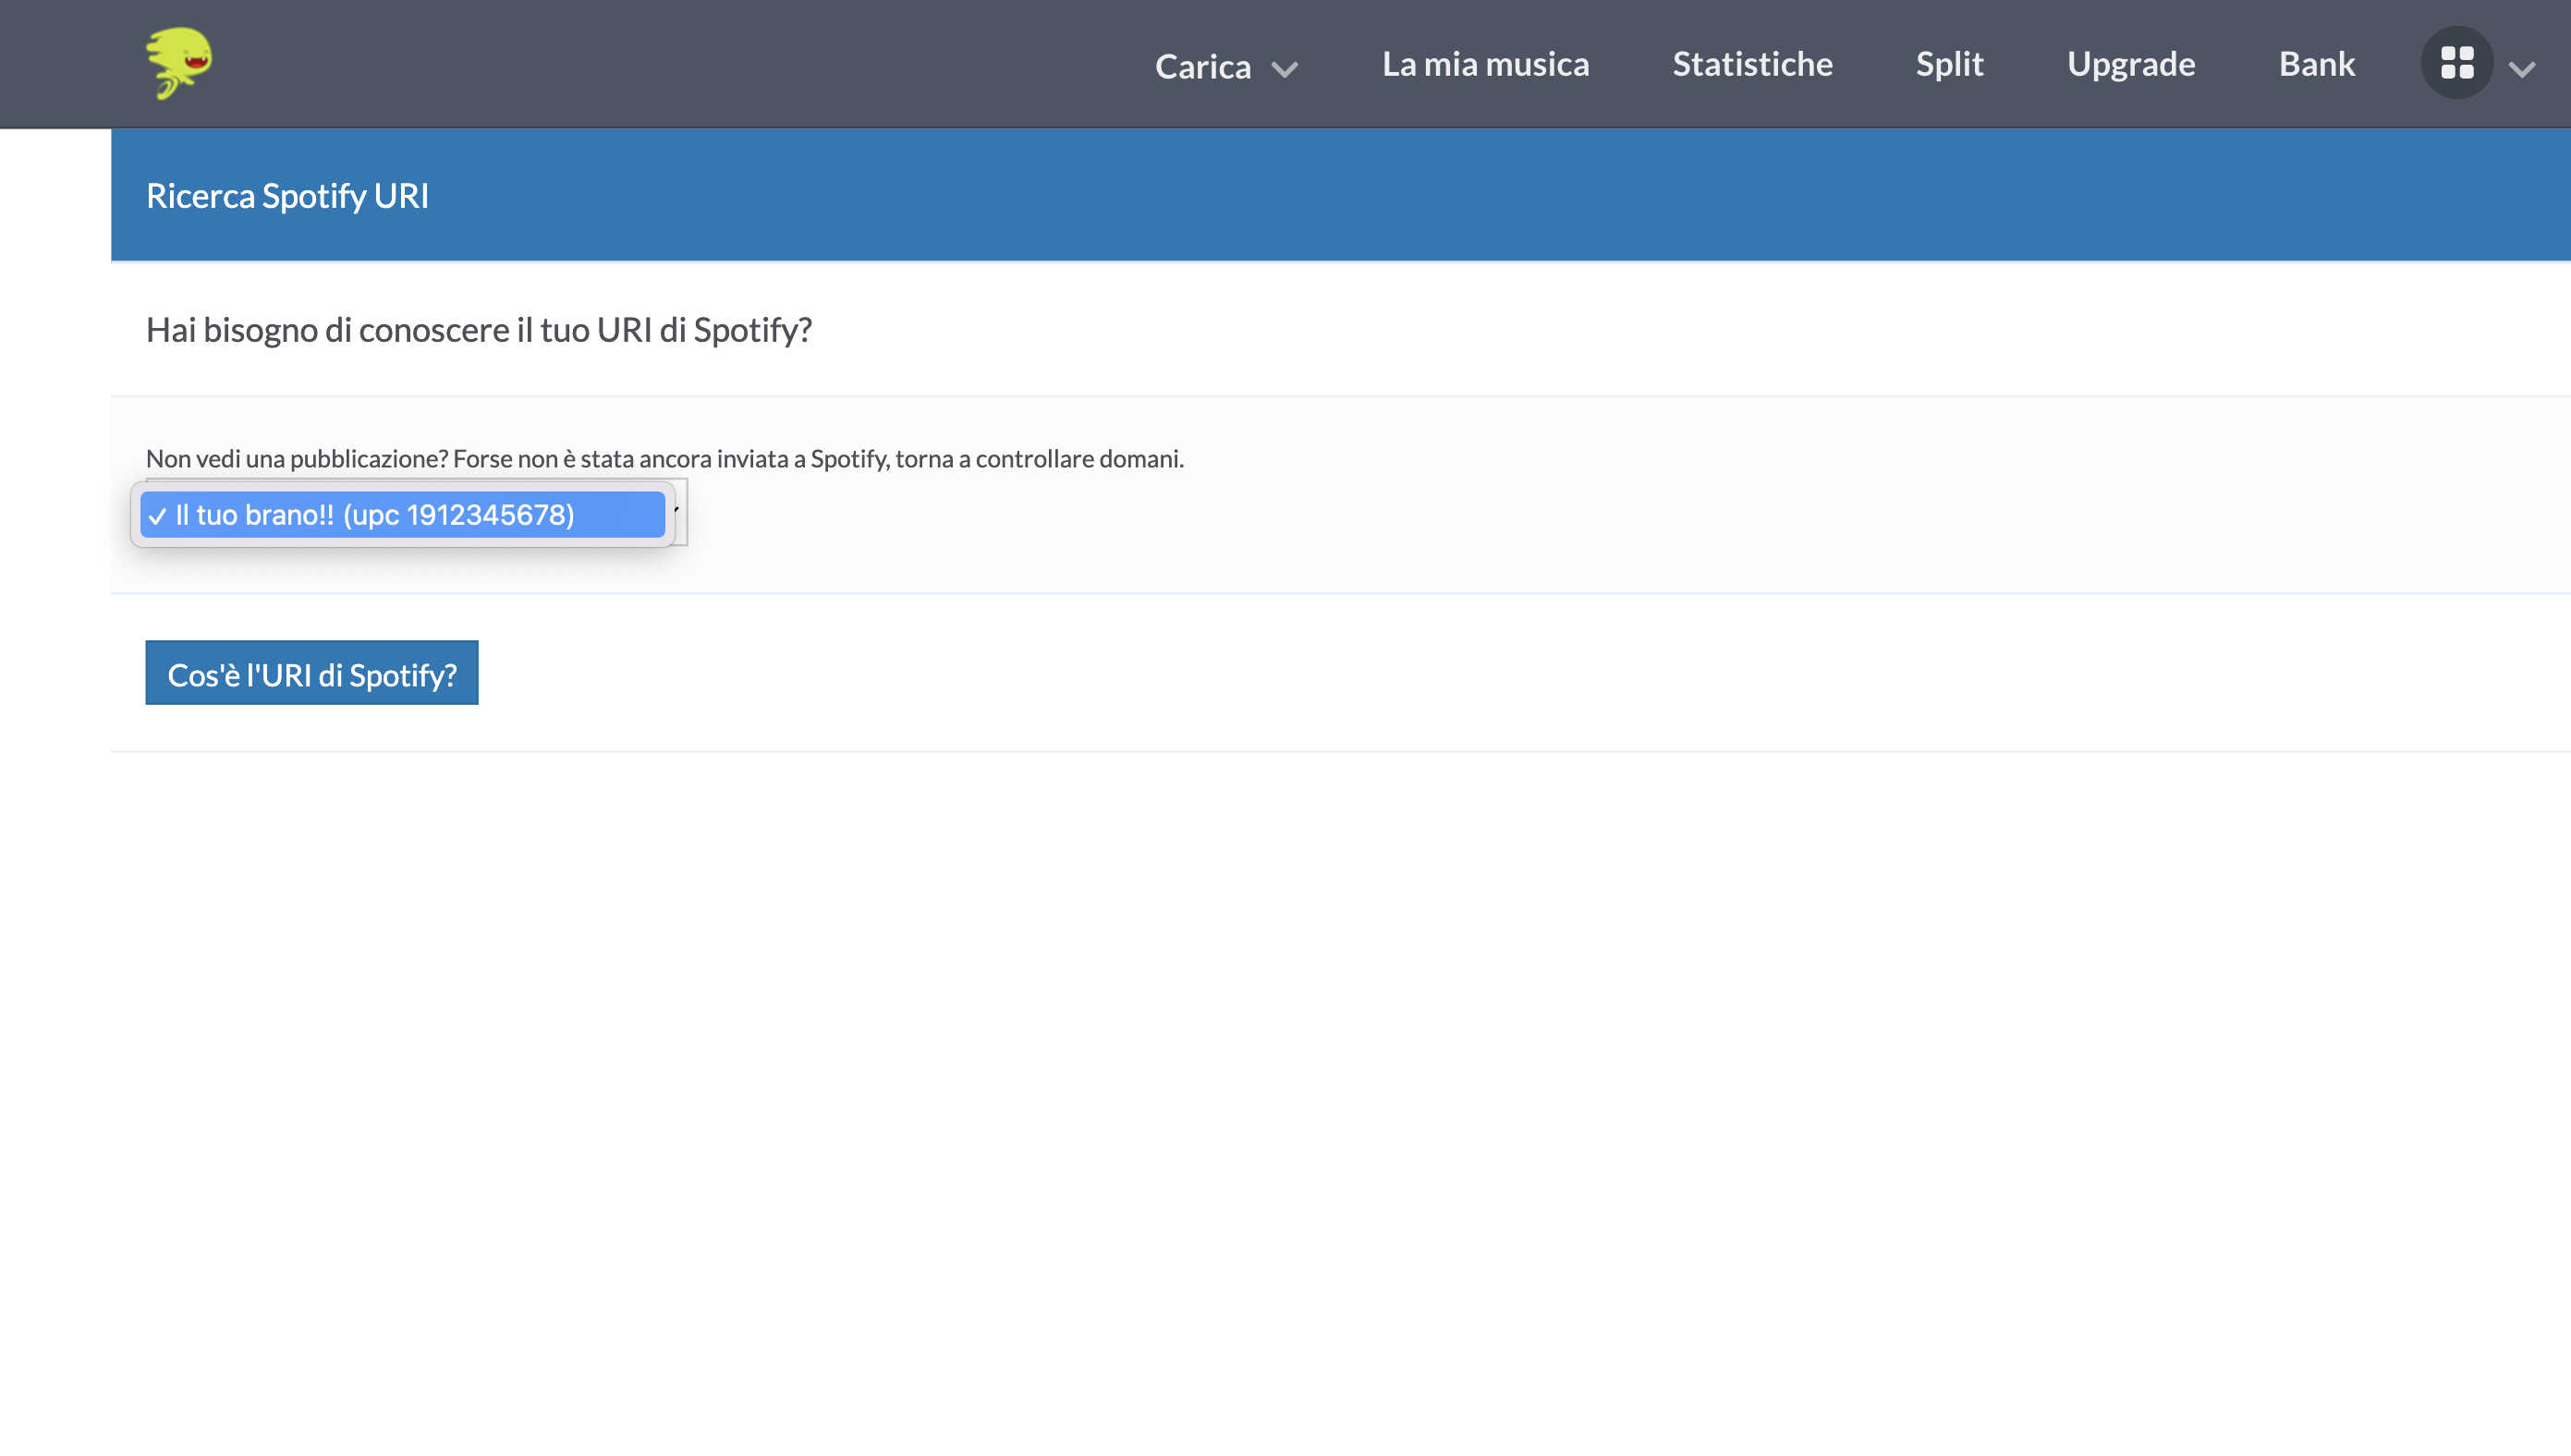Select the 'Il tuo brano!!' release option
The height and width of the screenshot is (1456, 2571).
402,514
